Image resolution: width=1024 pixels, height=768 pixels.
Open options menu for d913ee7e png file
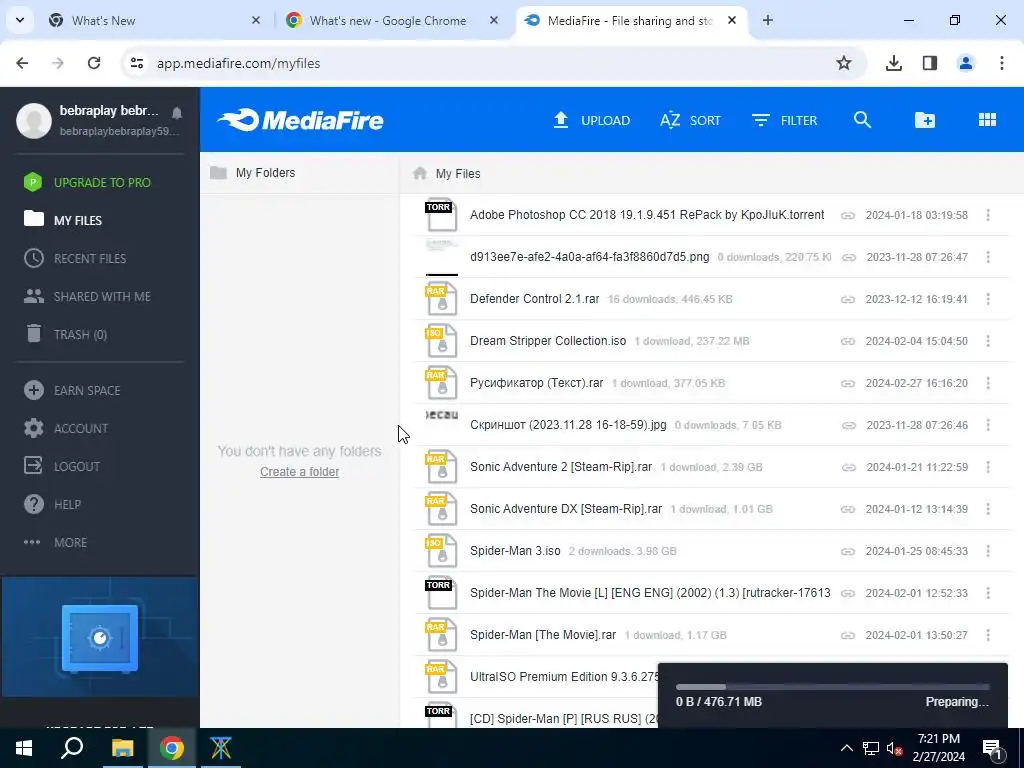[x=988, y=257]
